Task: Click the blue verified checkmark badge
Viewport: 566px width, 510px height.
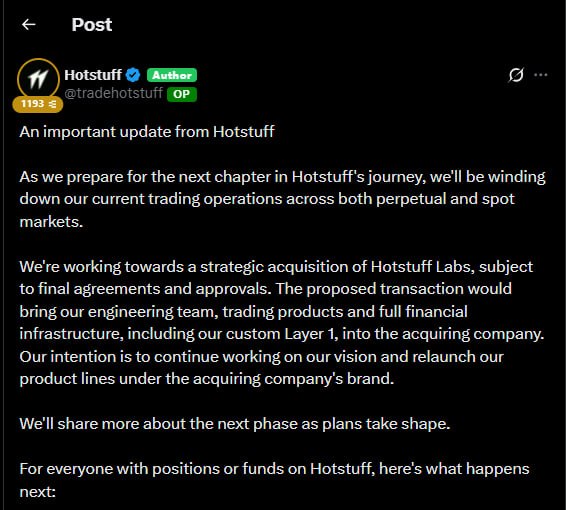Action: pyautogui.click(x=133, y=75)
